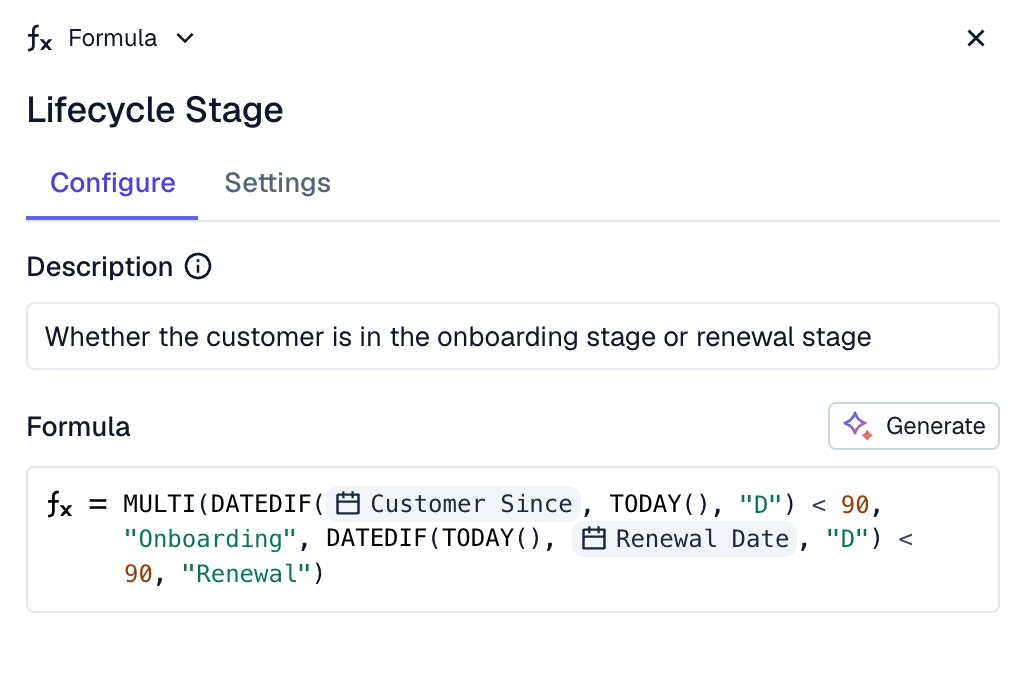This screenshot has height=698, width=1028.
Task: Open the Formula type dropdown chevron
Action: 185,39
